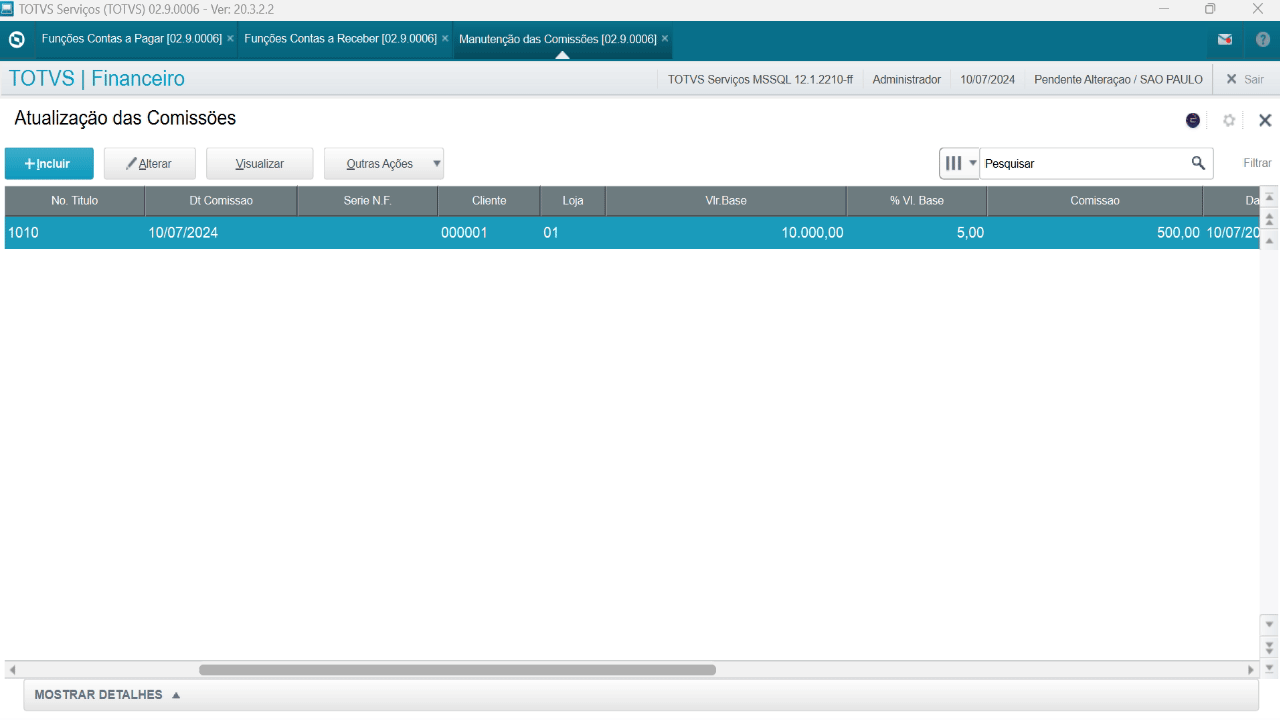Screen dimensions: 1280x720
Task: Click TOTVS Serviços MSSQL 12.1.2210-ff label
Action: point(760,79)
